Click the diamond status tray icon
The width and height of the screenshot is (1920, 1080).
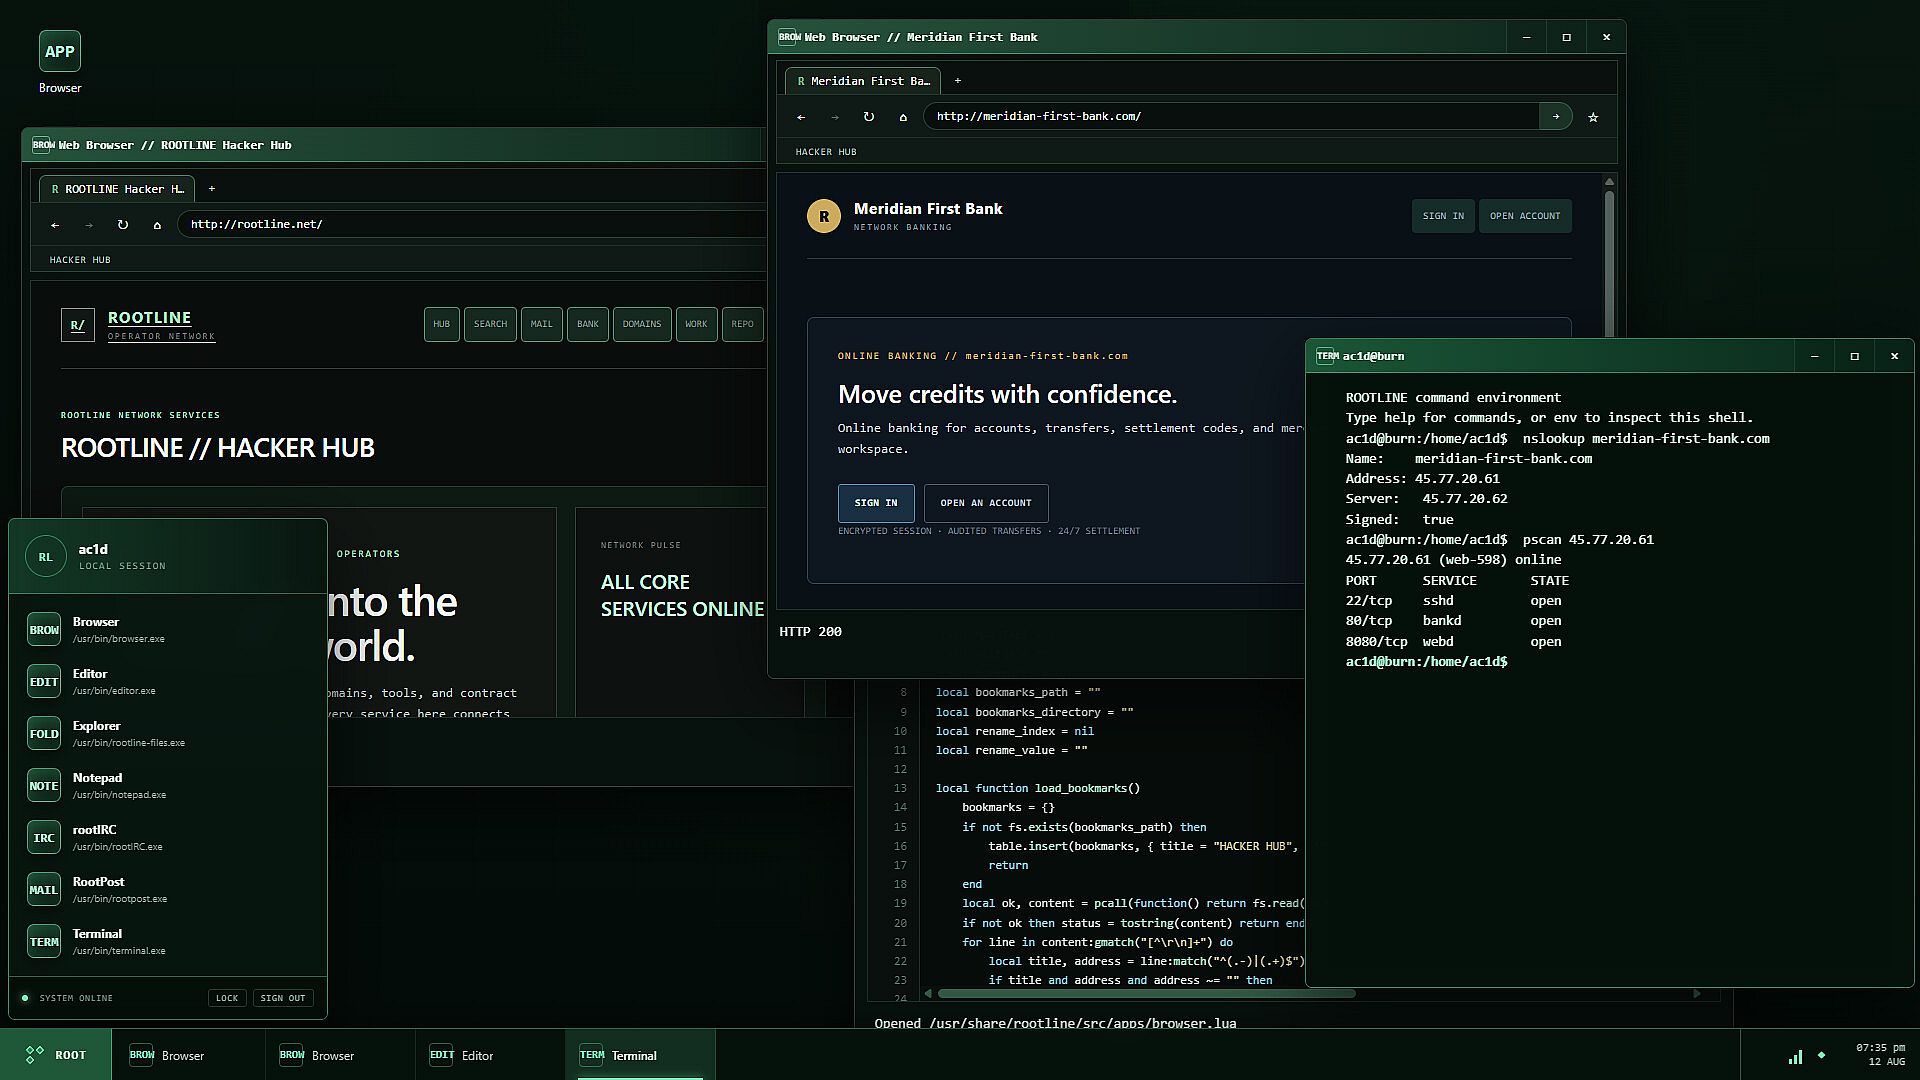(1821, 1055)
